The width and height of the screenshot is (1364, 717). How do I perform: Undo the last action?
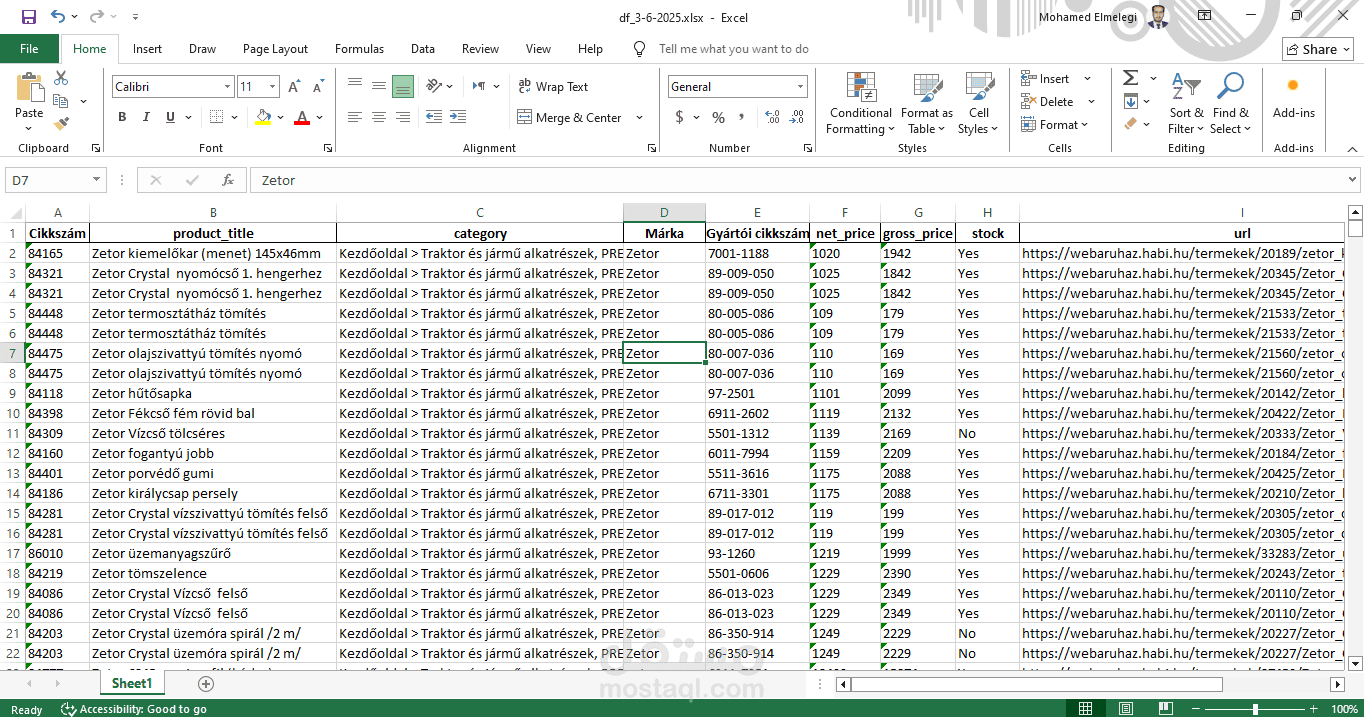click(58, 17)
